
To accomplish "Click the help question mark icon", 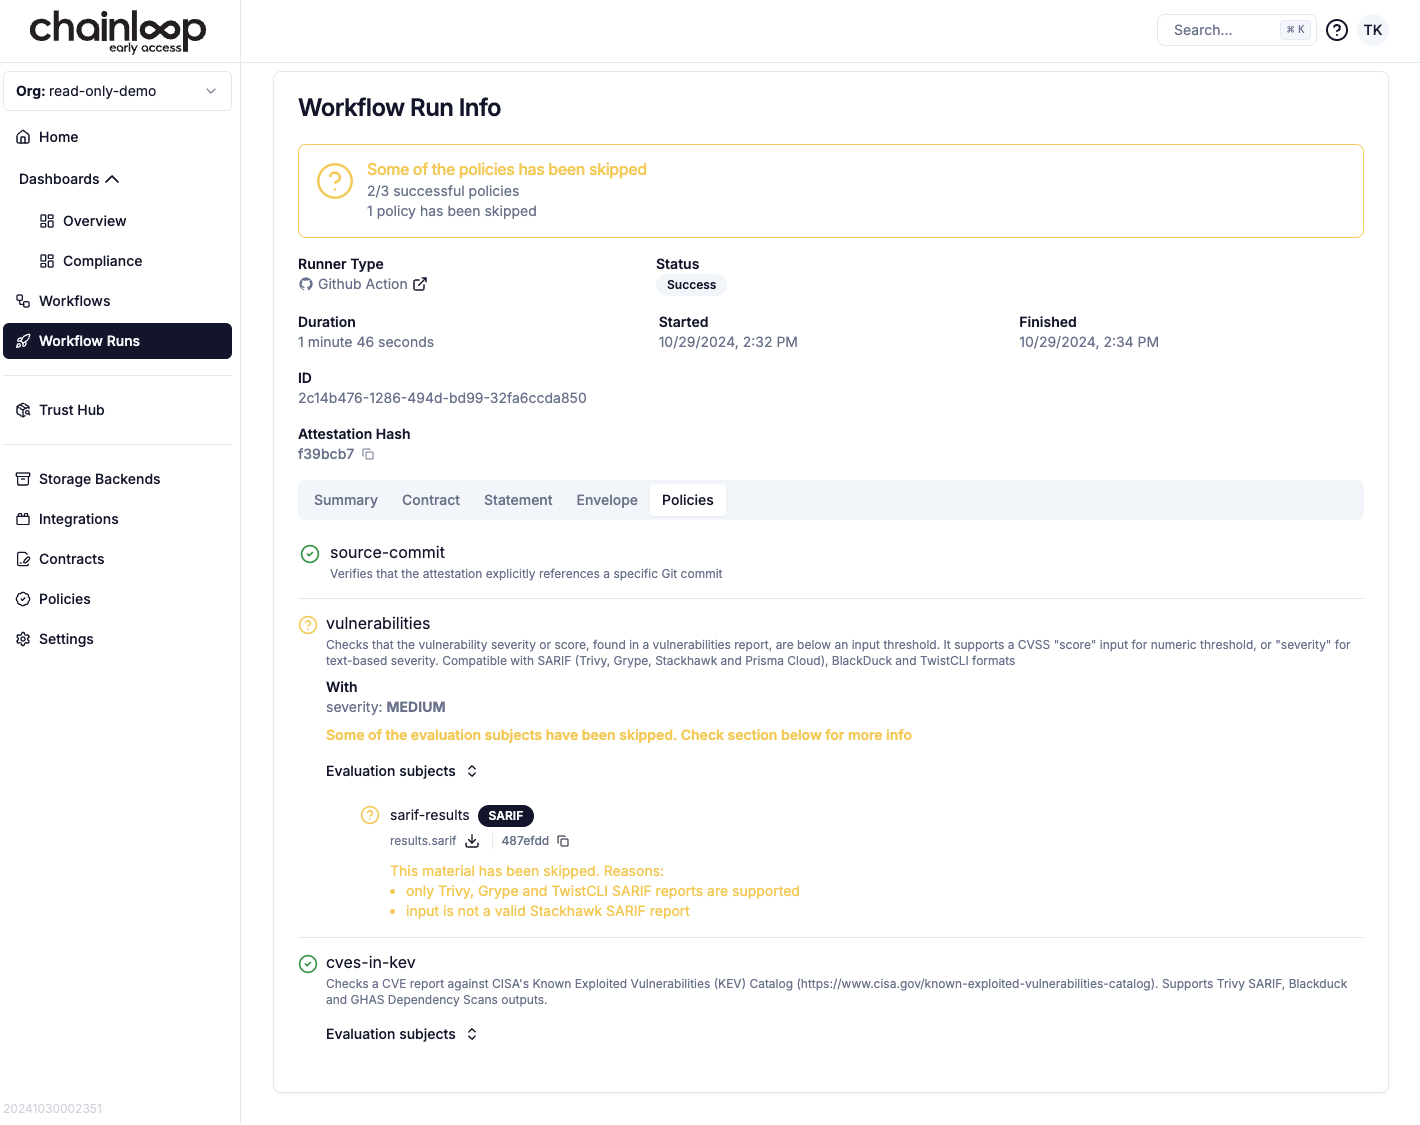I will coord(1336,30).
